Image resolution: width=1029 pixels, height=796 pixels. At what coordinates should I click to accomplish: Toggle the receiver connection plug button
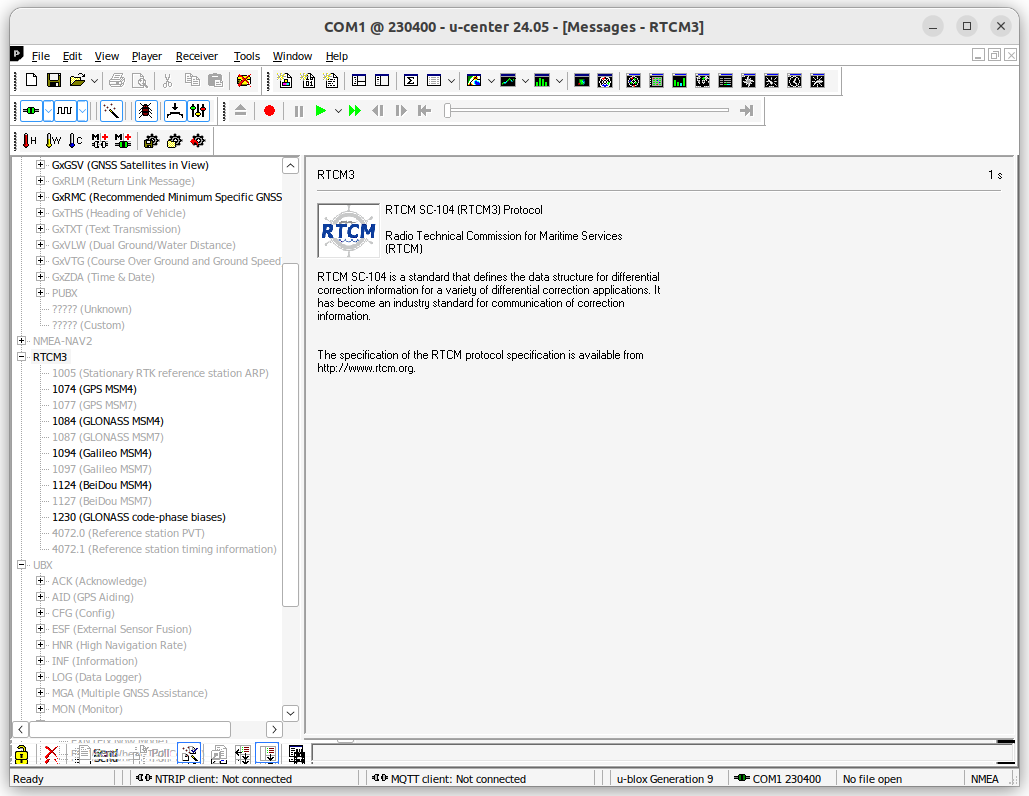(x=31, y=111)
